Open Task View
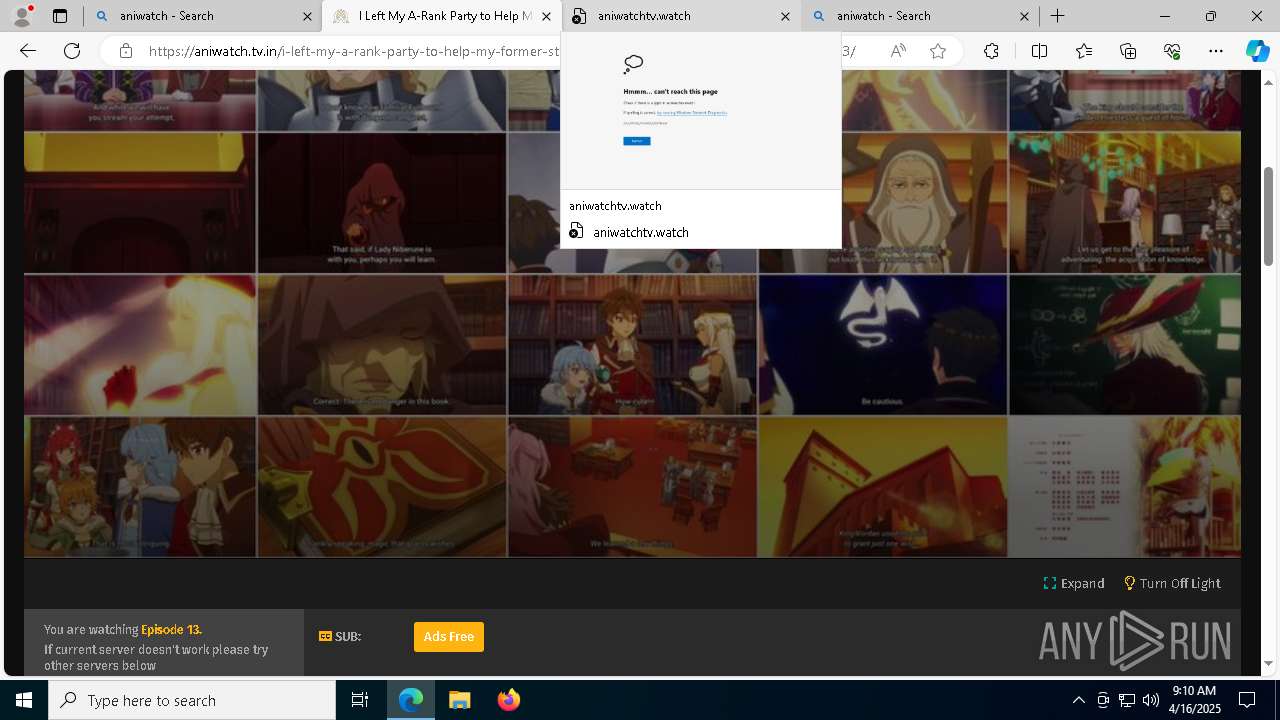The height and width of the screenshot is (720, 1280). tap(360, 700)
